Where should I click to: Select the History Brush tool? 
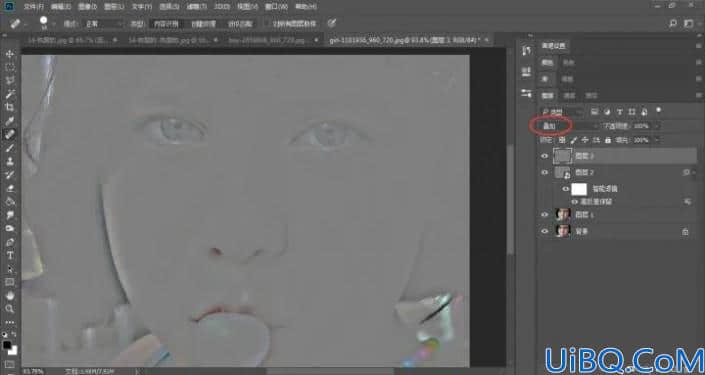[x=10, y=174]
